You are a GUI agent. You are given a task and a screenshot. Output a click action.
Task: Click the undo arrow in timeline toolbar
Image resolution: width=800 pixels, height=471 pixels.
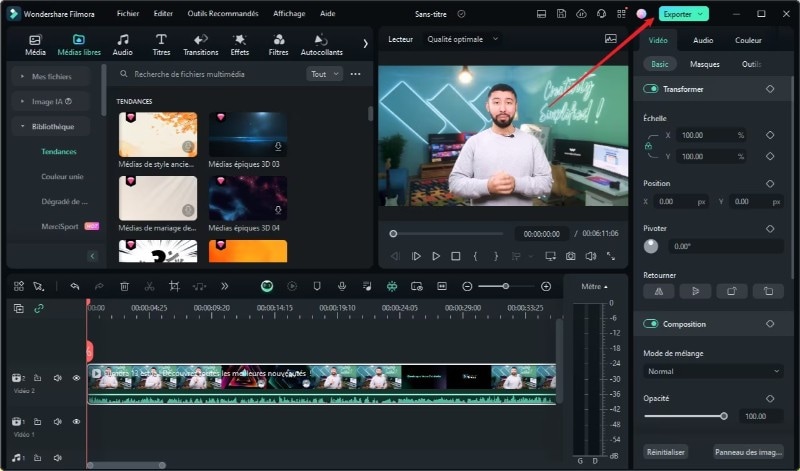pos(74,286)
